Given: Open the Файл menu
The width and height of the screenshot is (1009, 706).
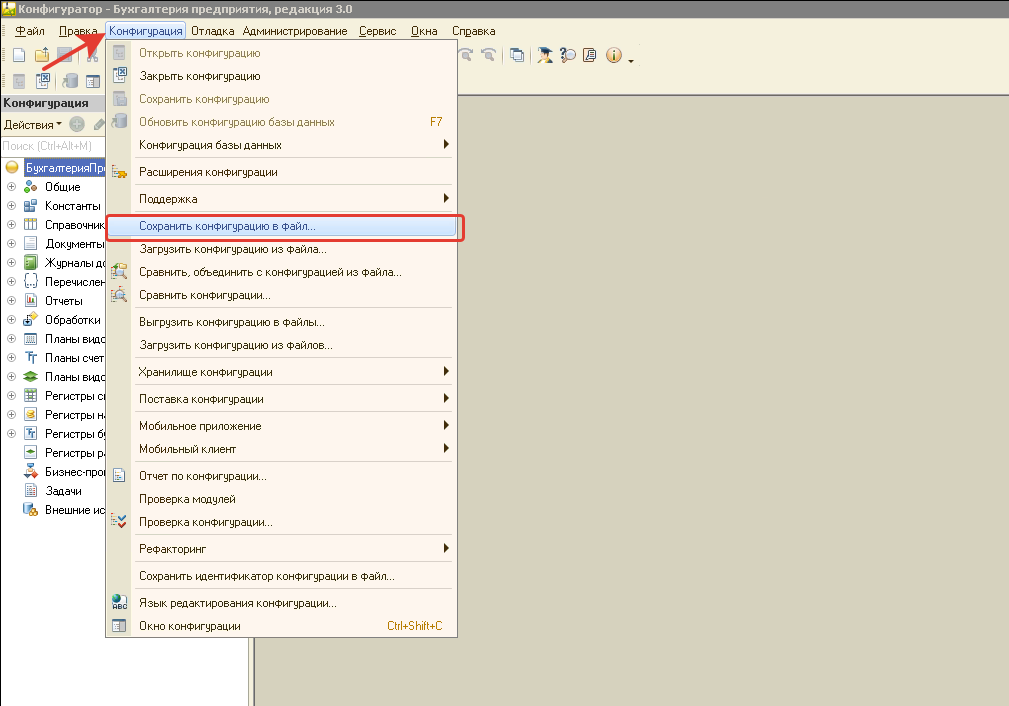Looking at the screenshot, I should (30, 31).
